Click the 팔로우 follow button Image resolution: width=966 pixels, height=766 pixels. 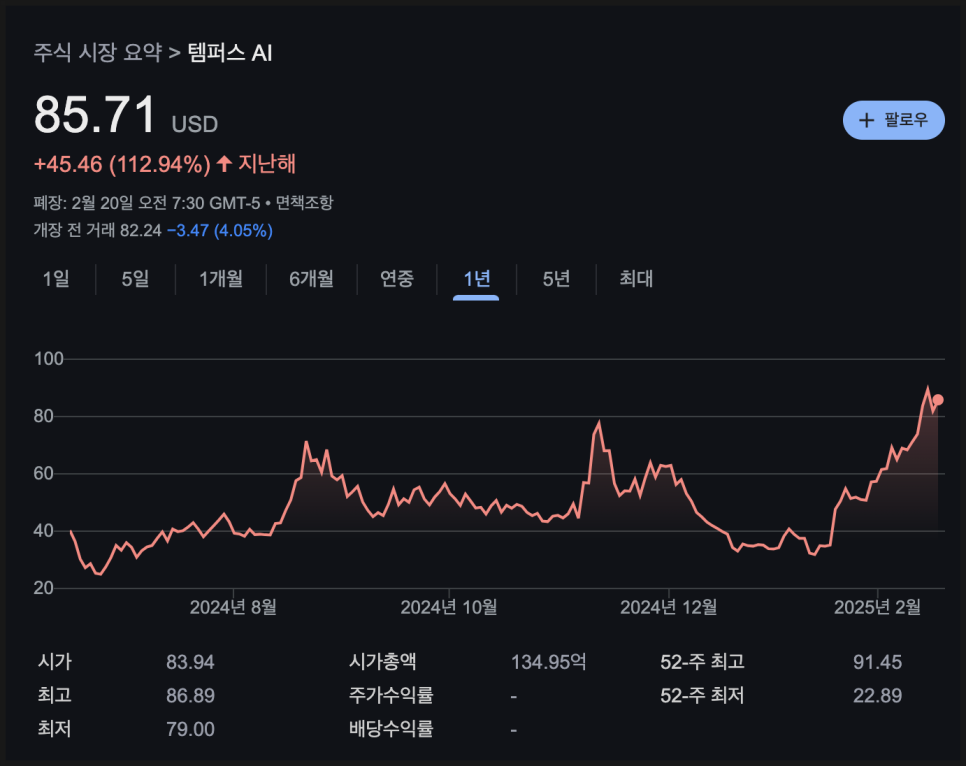click(x=893, y=120)
